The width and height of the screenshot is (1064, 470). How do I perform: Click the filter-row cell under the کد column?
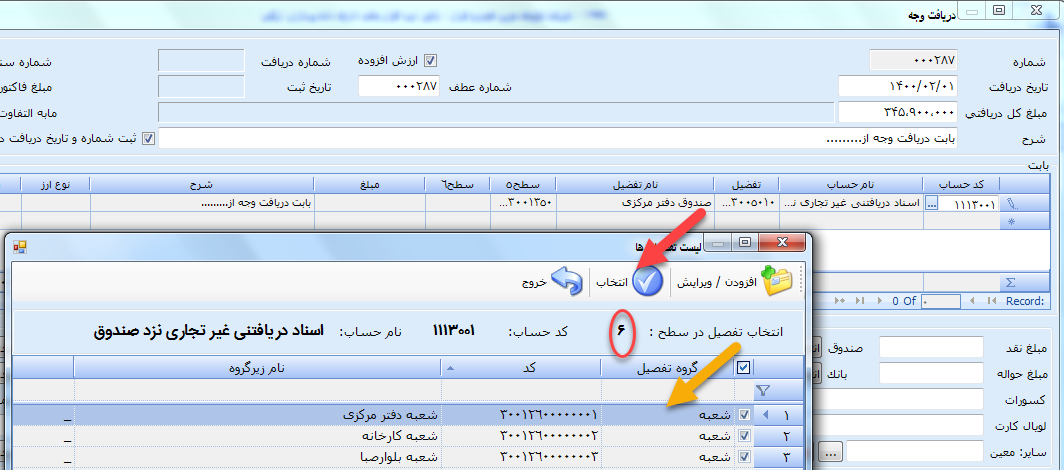[x=520, y=389]
